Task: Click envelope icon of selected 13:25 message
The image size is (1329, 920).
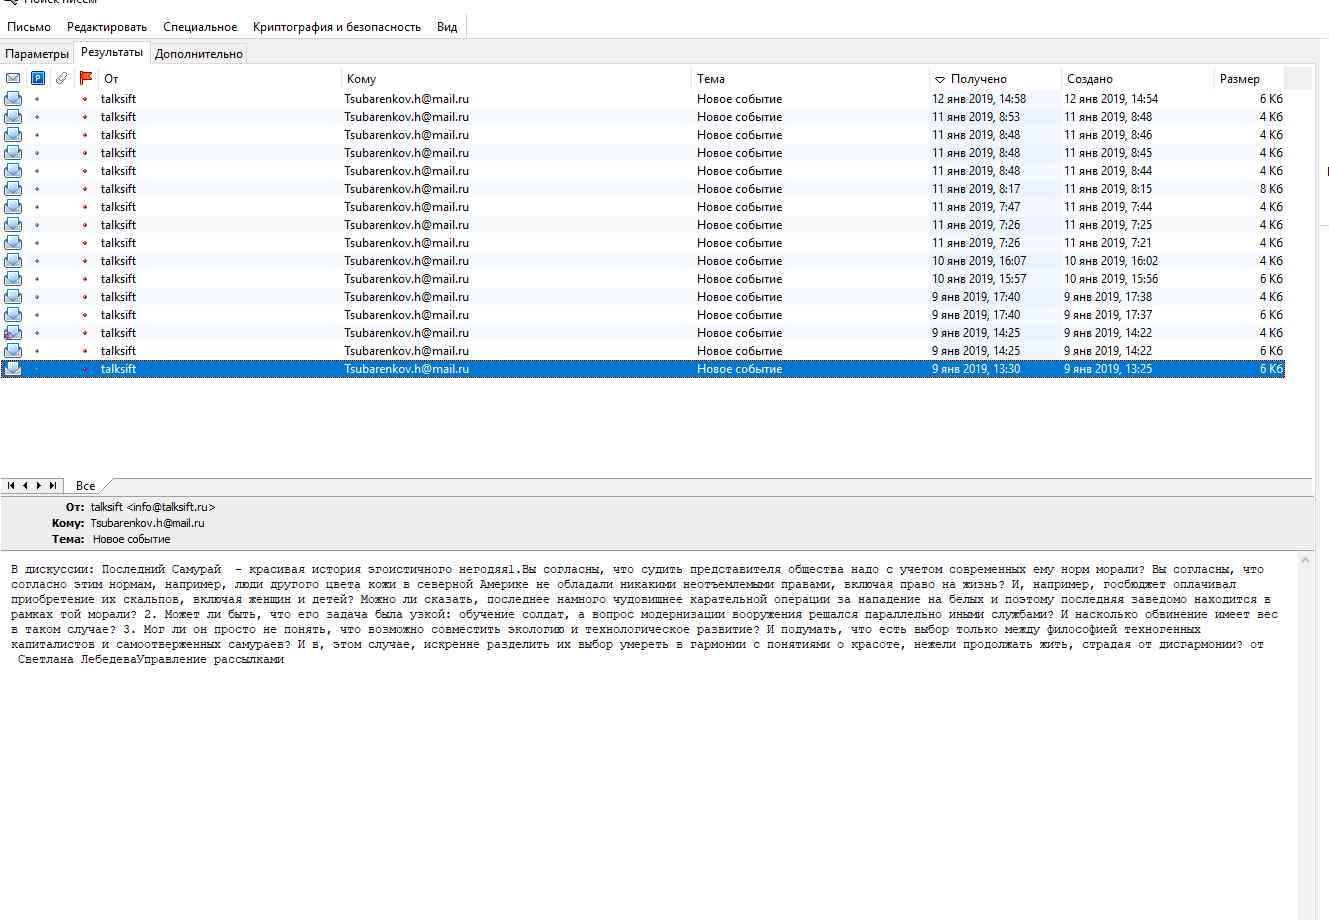Action: [13, 369]
